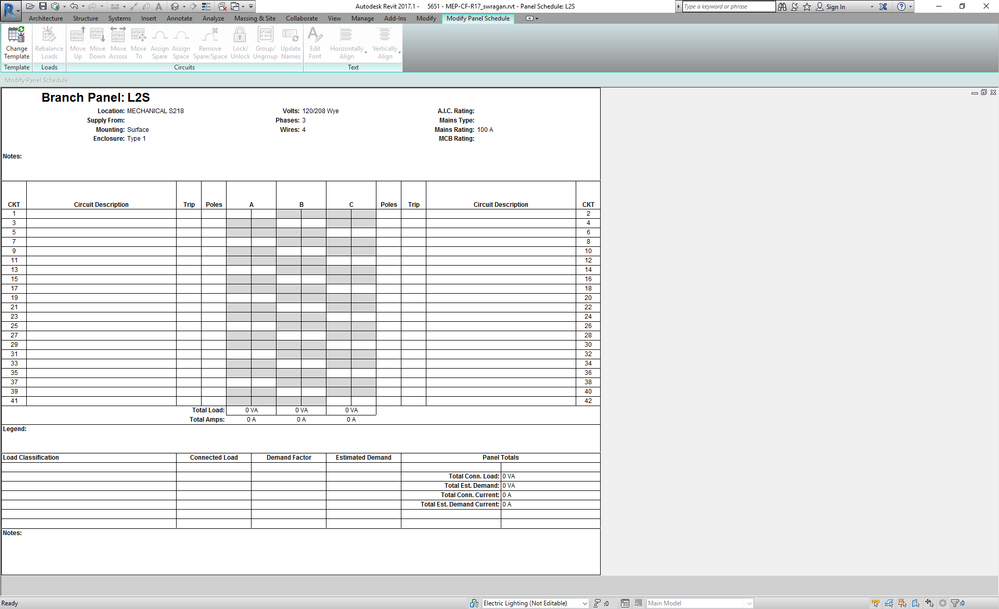Click the Sign In link
Viewport: 999px width, 609px height.
coord(835,6)
